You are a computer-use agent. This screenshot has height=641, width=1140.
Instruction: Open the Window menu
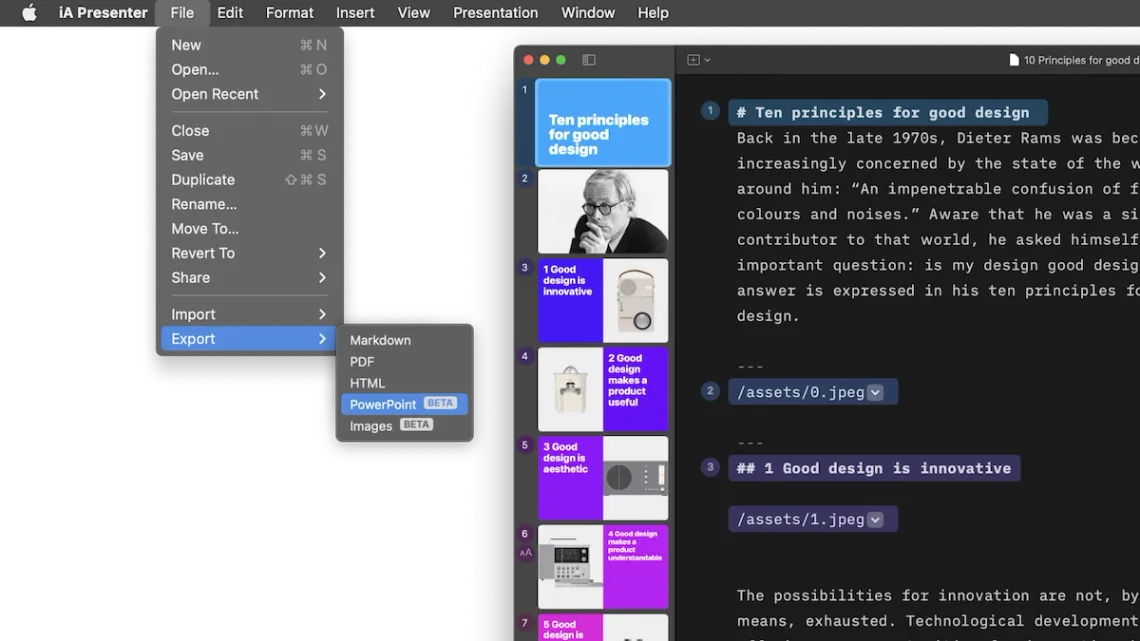pyautogui.click(x=587, y=13)
